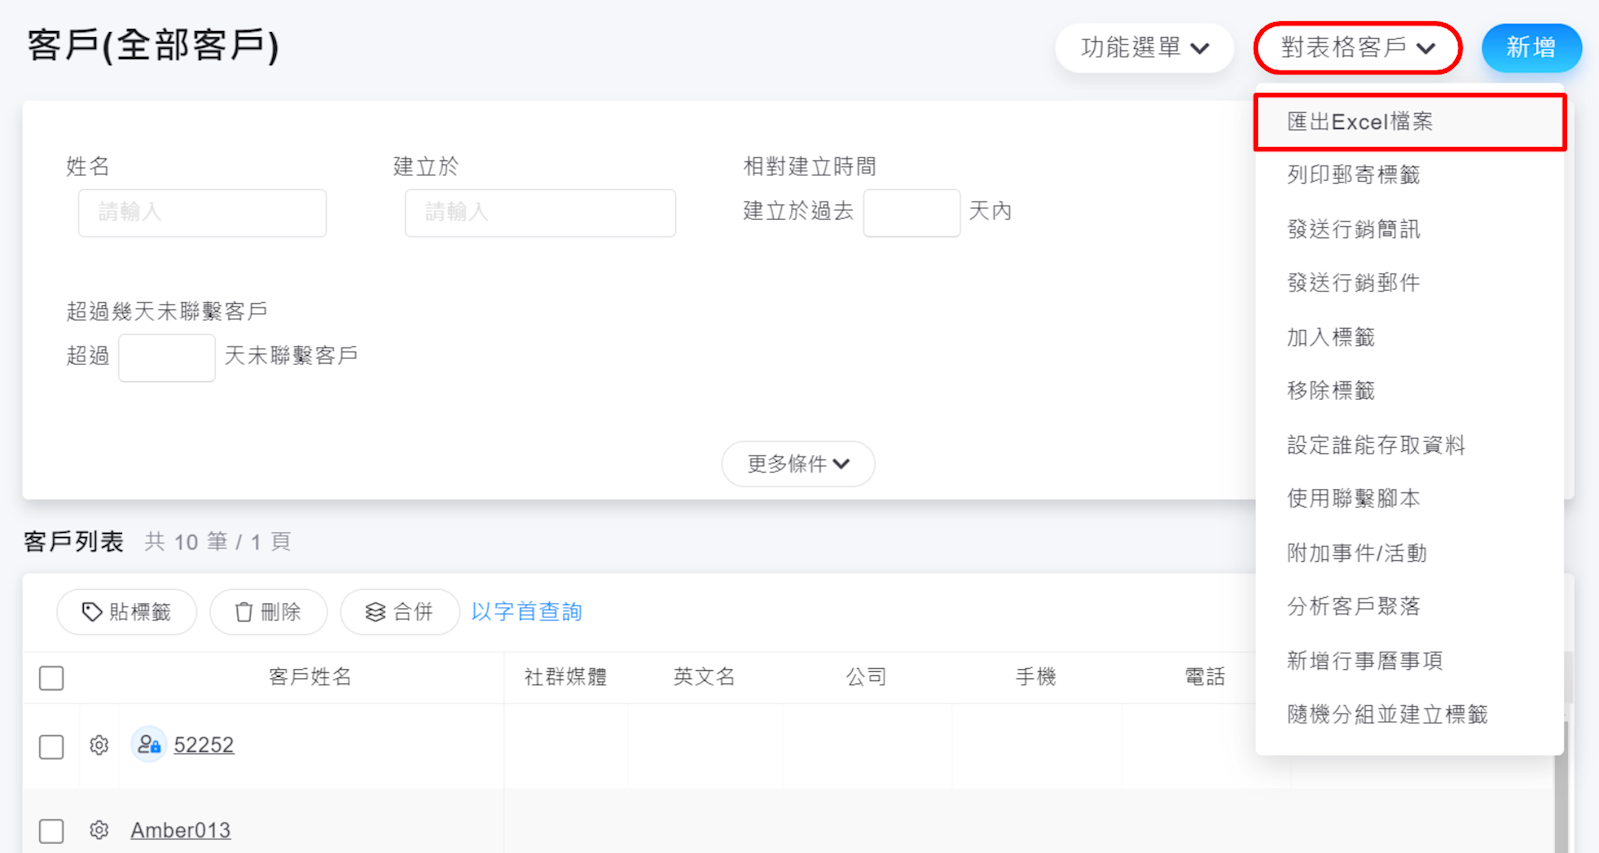Click the tag icon on 貼標籤 button
The width and height of the screenshot is (1599, 853).
(x=92, y=612)
